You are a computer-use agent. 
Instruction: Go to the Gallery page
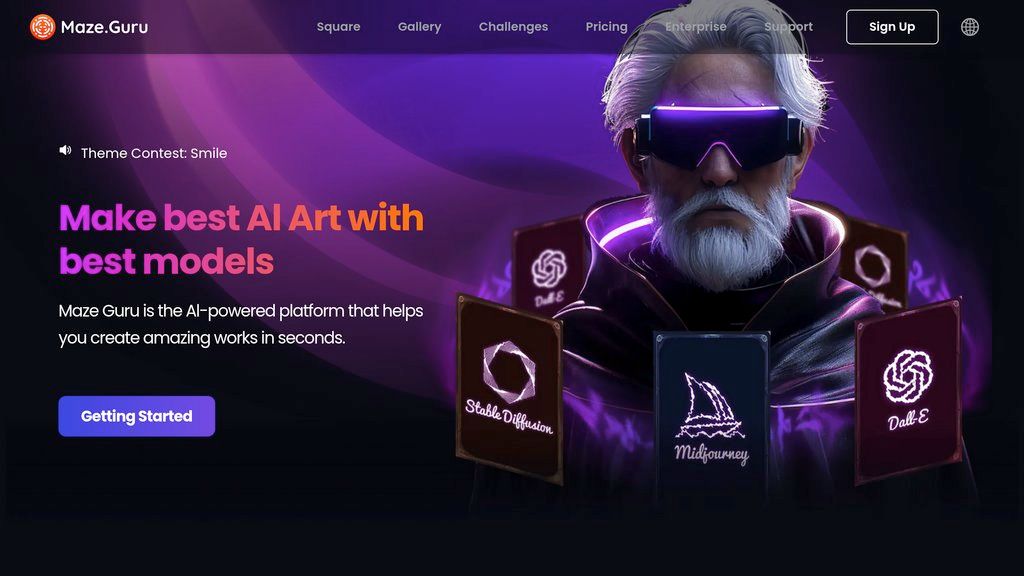click(419, 27)
